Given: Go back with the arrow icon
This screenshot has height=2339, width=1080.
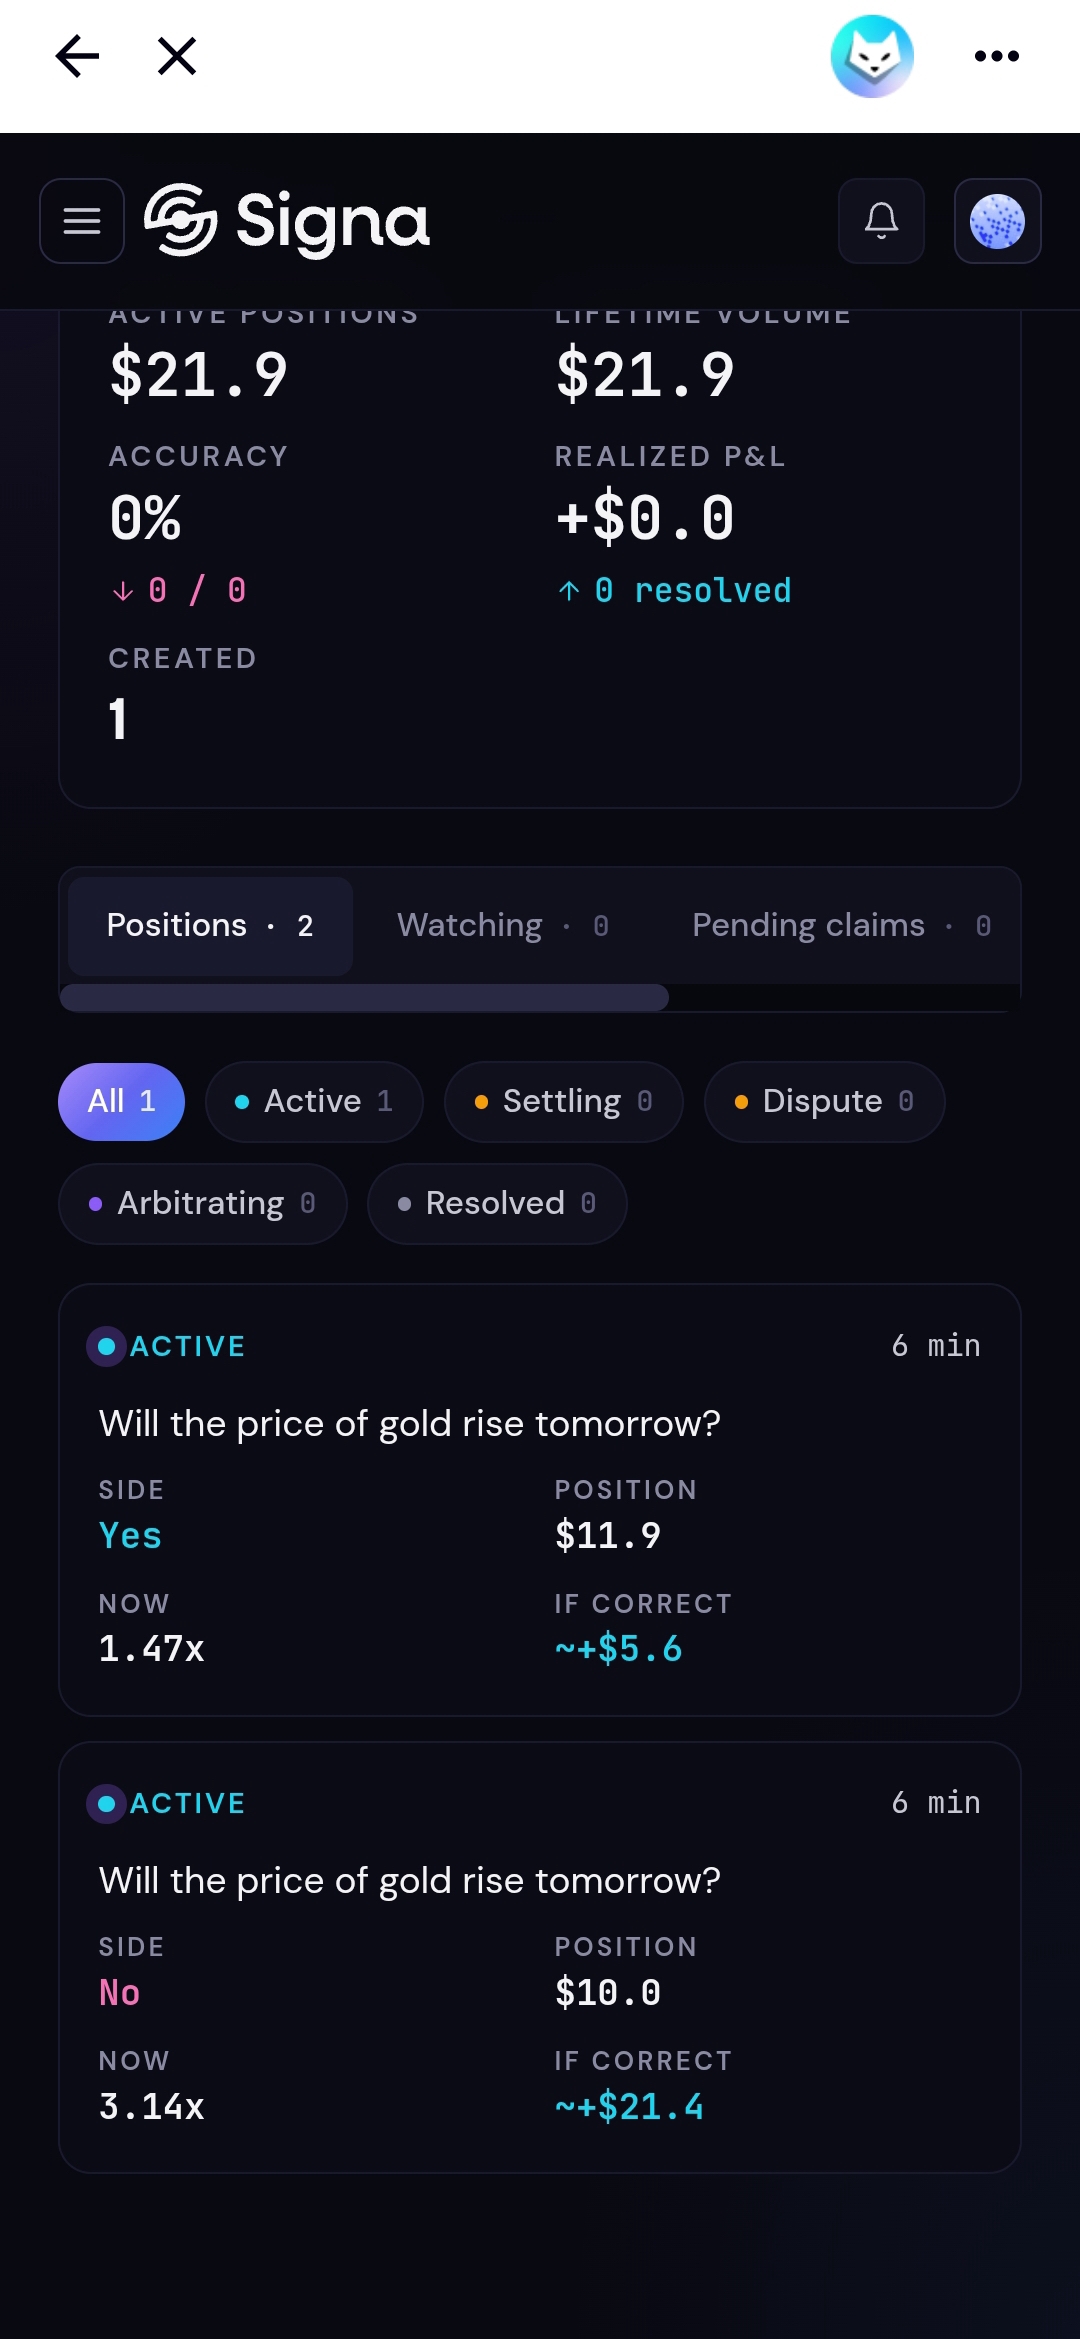Looking at the screenshot, I should (x=77, y=56).
